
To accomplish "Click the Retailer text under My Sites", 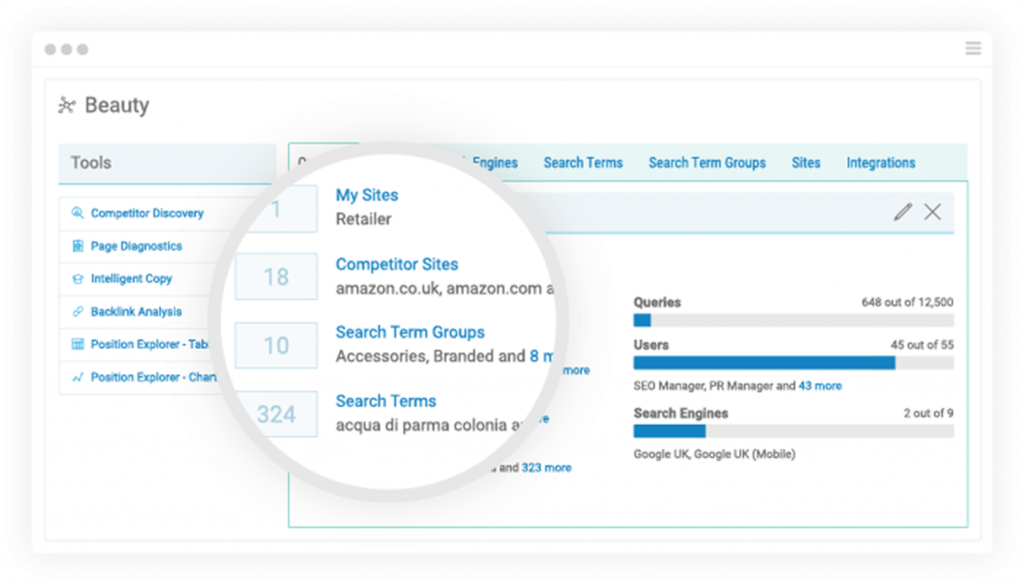I will (x=364, y=219).
